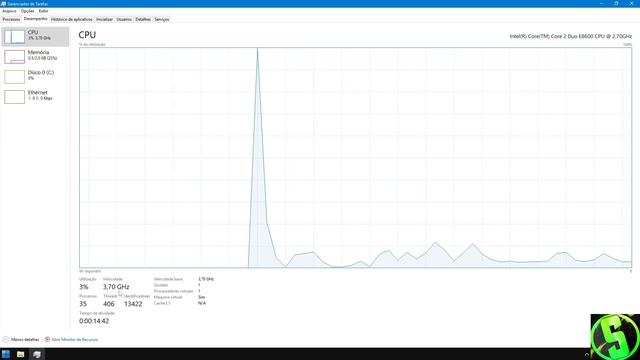Click the 13422 handles count

133,304
